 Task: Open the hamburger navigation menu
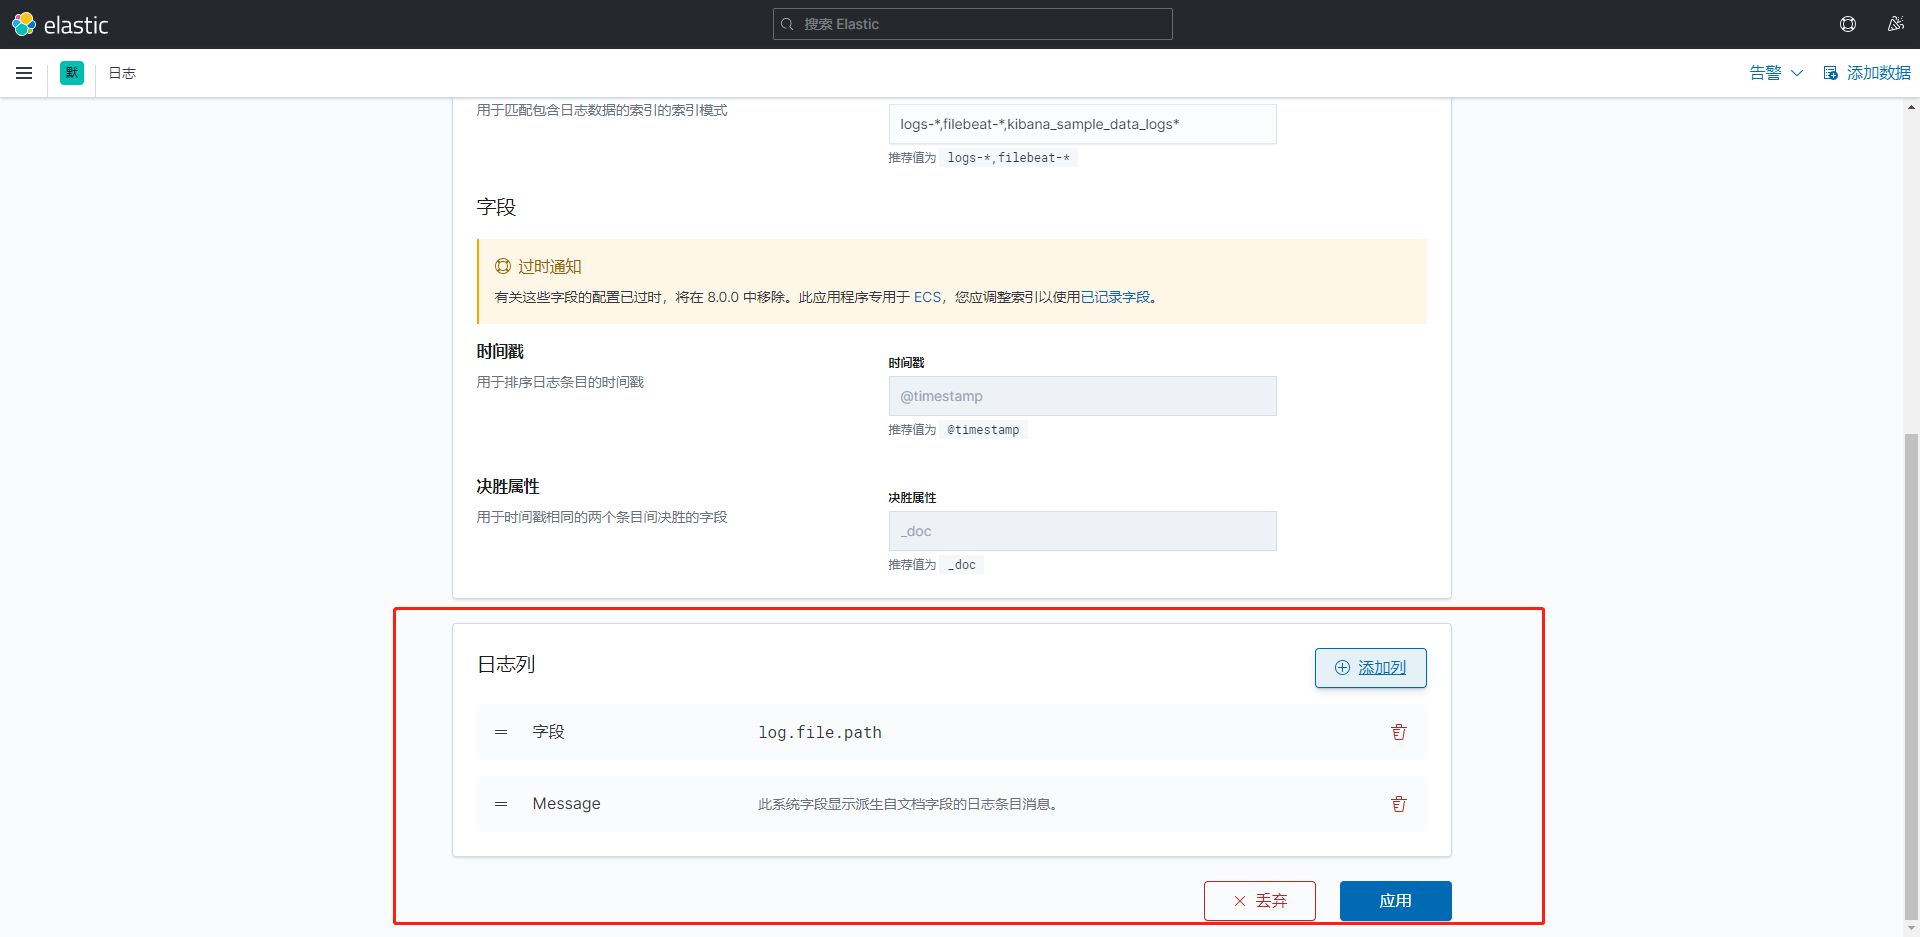[24, 73]
